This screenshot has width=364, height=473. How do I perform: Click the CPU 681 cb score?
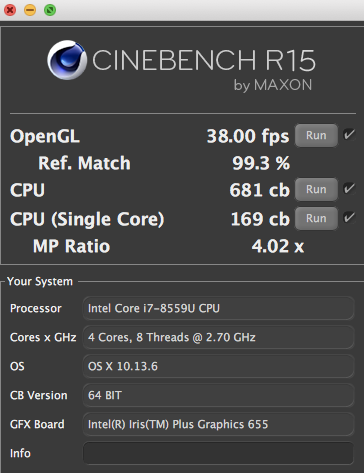(x=259, y=190)
